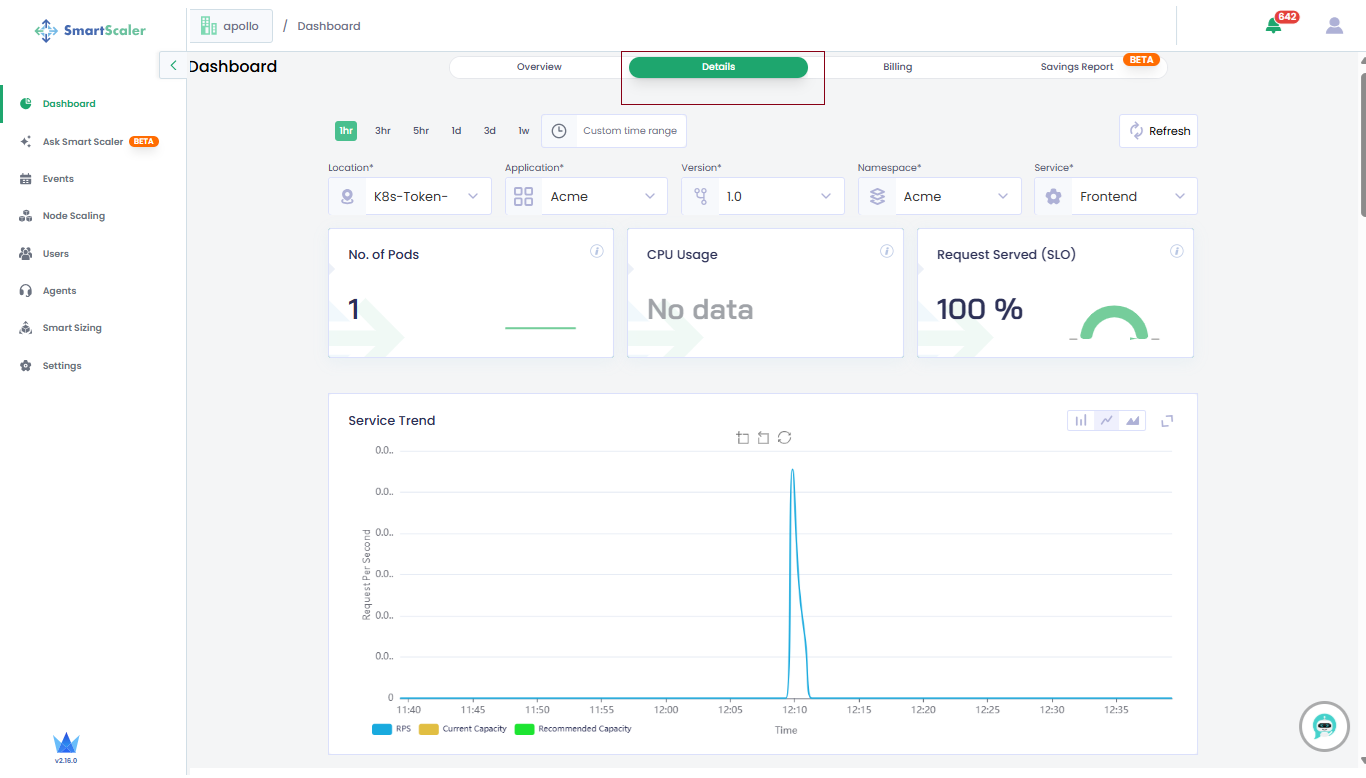Open the chatbot assistant bubble

[1324, 727]
